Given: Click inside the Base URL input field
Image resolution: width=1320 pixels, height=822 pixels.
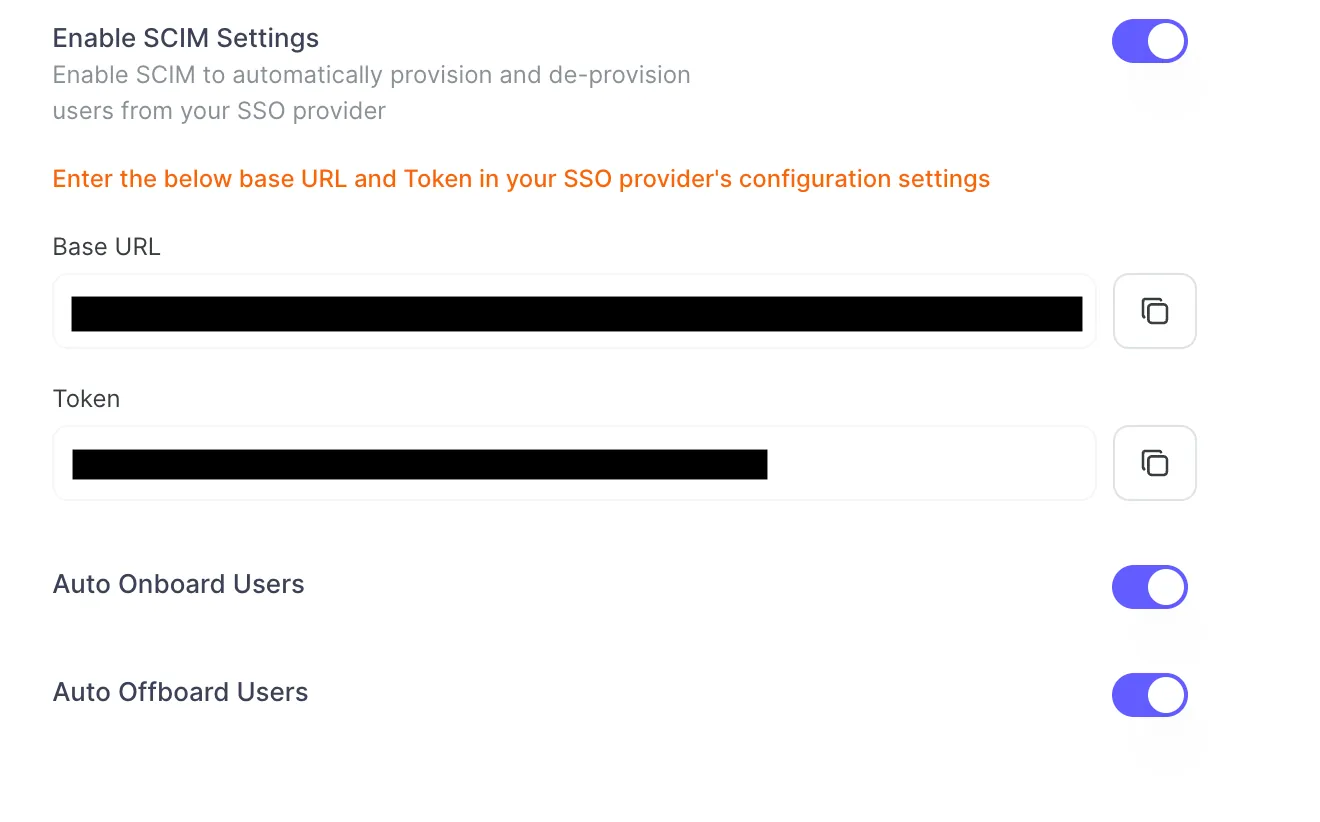Looking at the screenshot, I should point(573,311).
